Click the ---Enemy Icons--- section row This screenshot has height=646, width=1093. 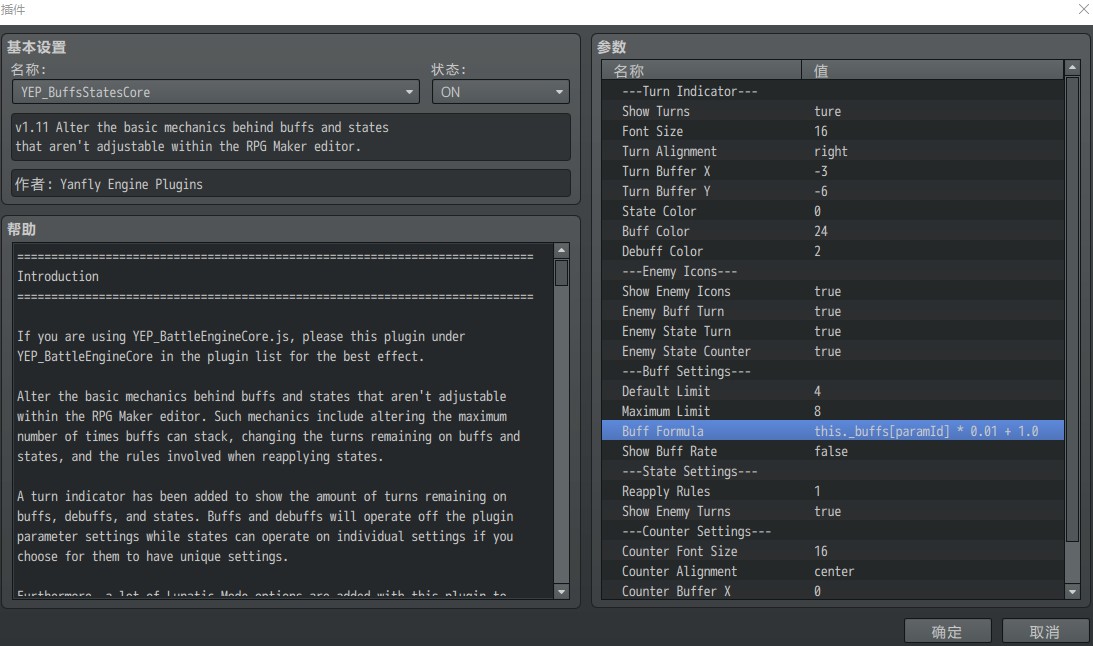click(833, 272)
